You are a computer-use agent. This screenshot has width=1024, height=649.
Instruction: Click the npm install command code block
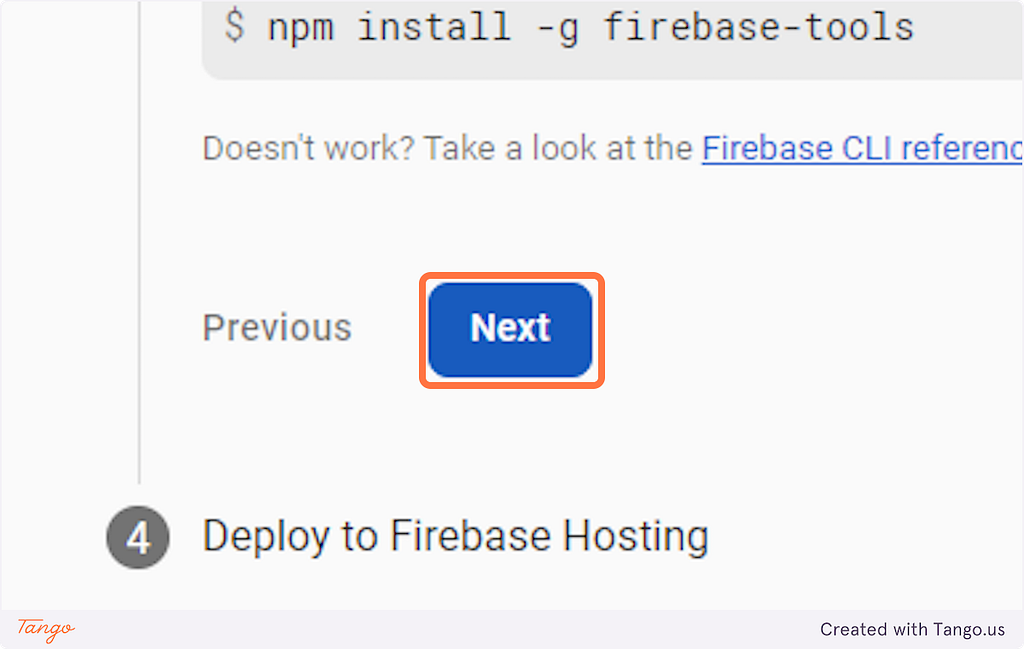click(613, 39)
